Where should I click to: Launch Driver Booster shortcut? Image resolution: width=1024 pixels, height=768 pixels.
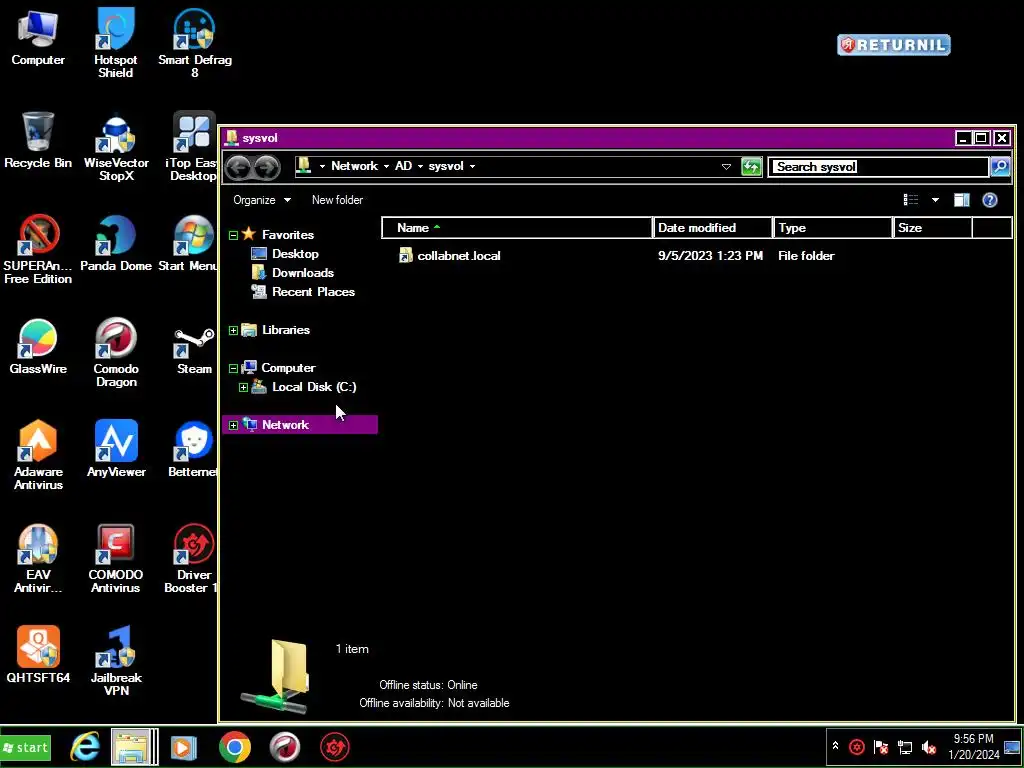pyautogui.click(x=193, y=559)
